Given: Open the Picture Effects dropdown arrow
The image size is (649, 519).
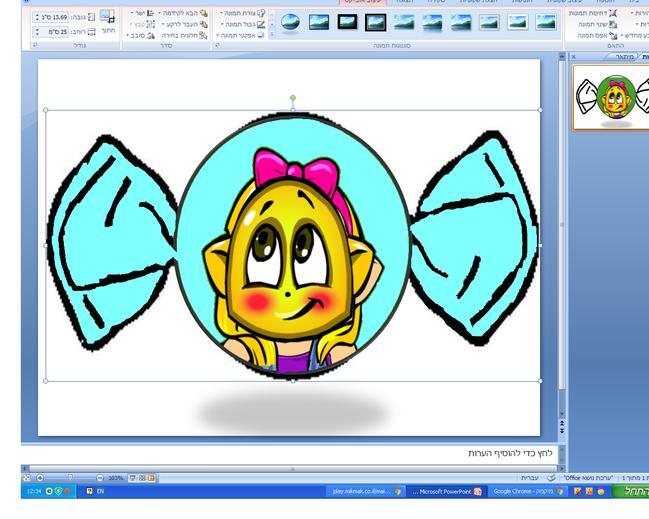Looking at the screenshot, I should pos(218,36).
